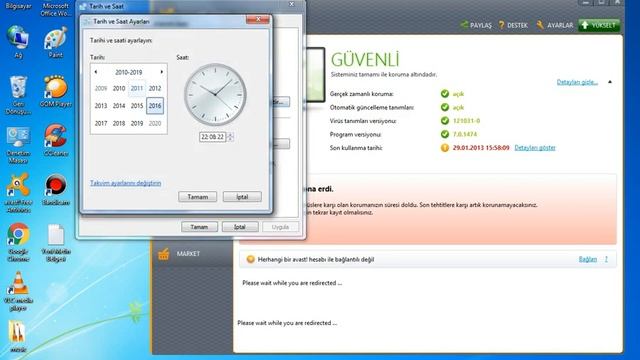Go to previous decade in calendar
This screenshot has width=640, height=360.
[96, 72]
